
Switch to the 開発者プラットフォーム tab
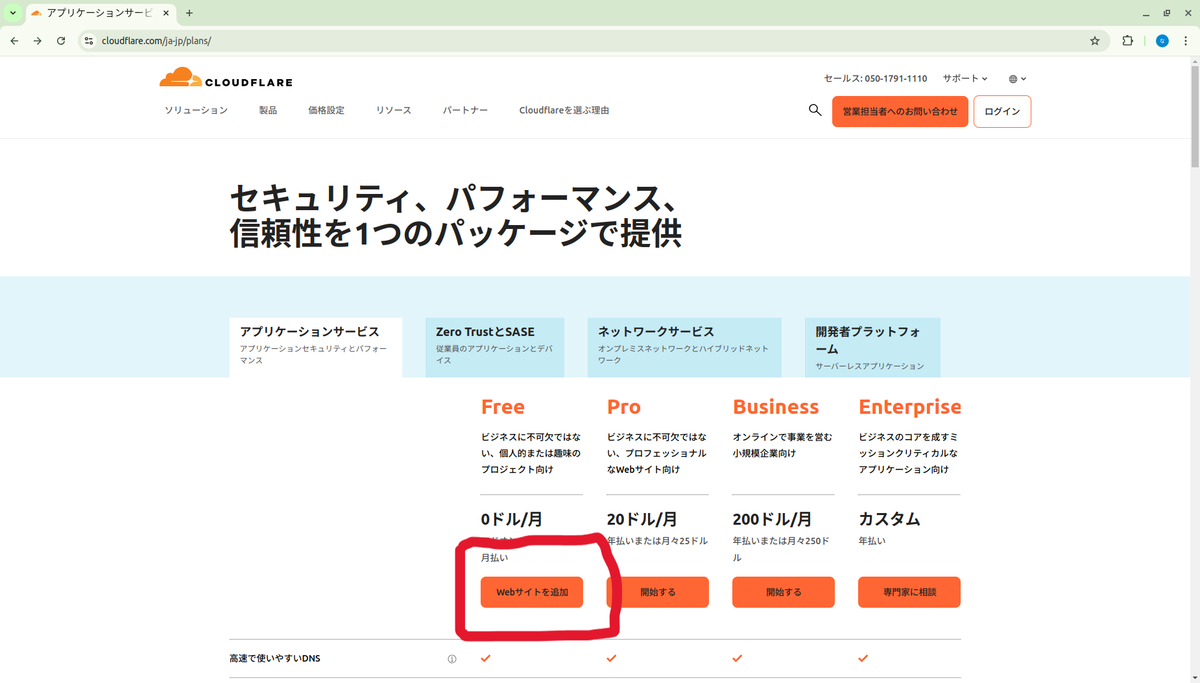(x=872, y=347)
